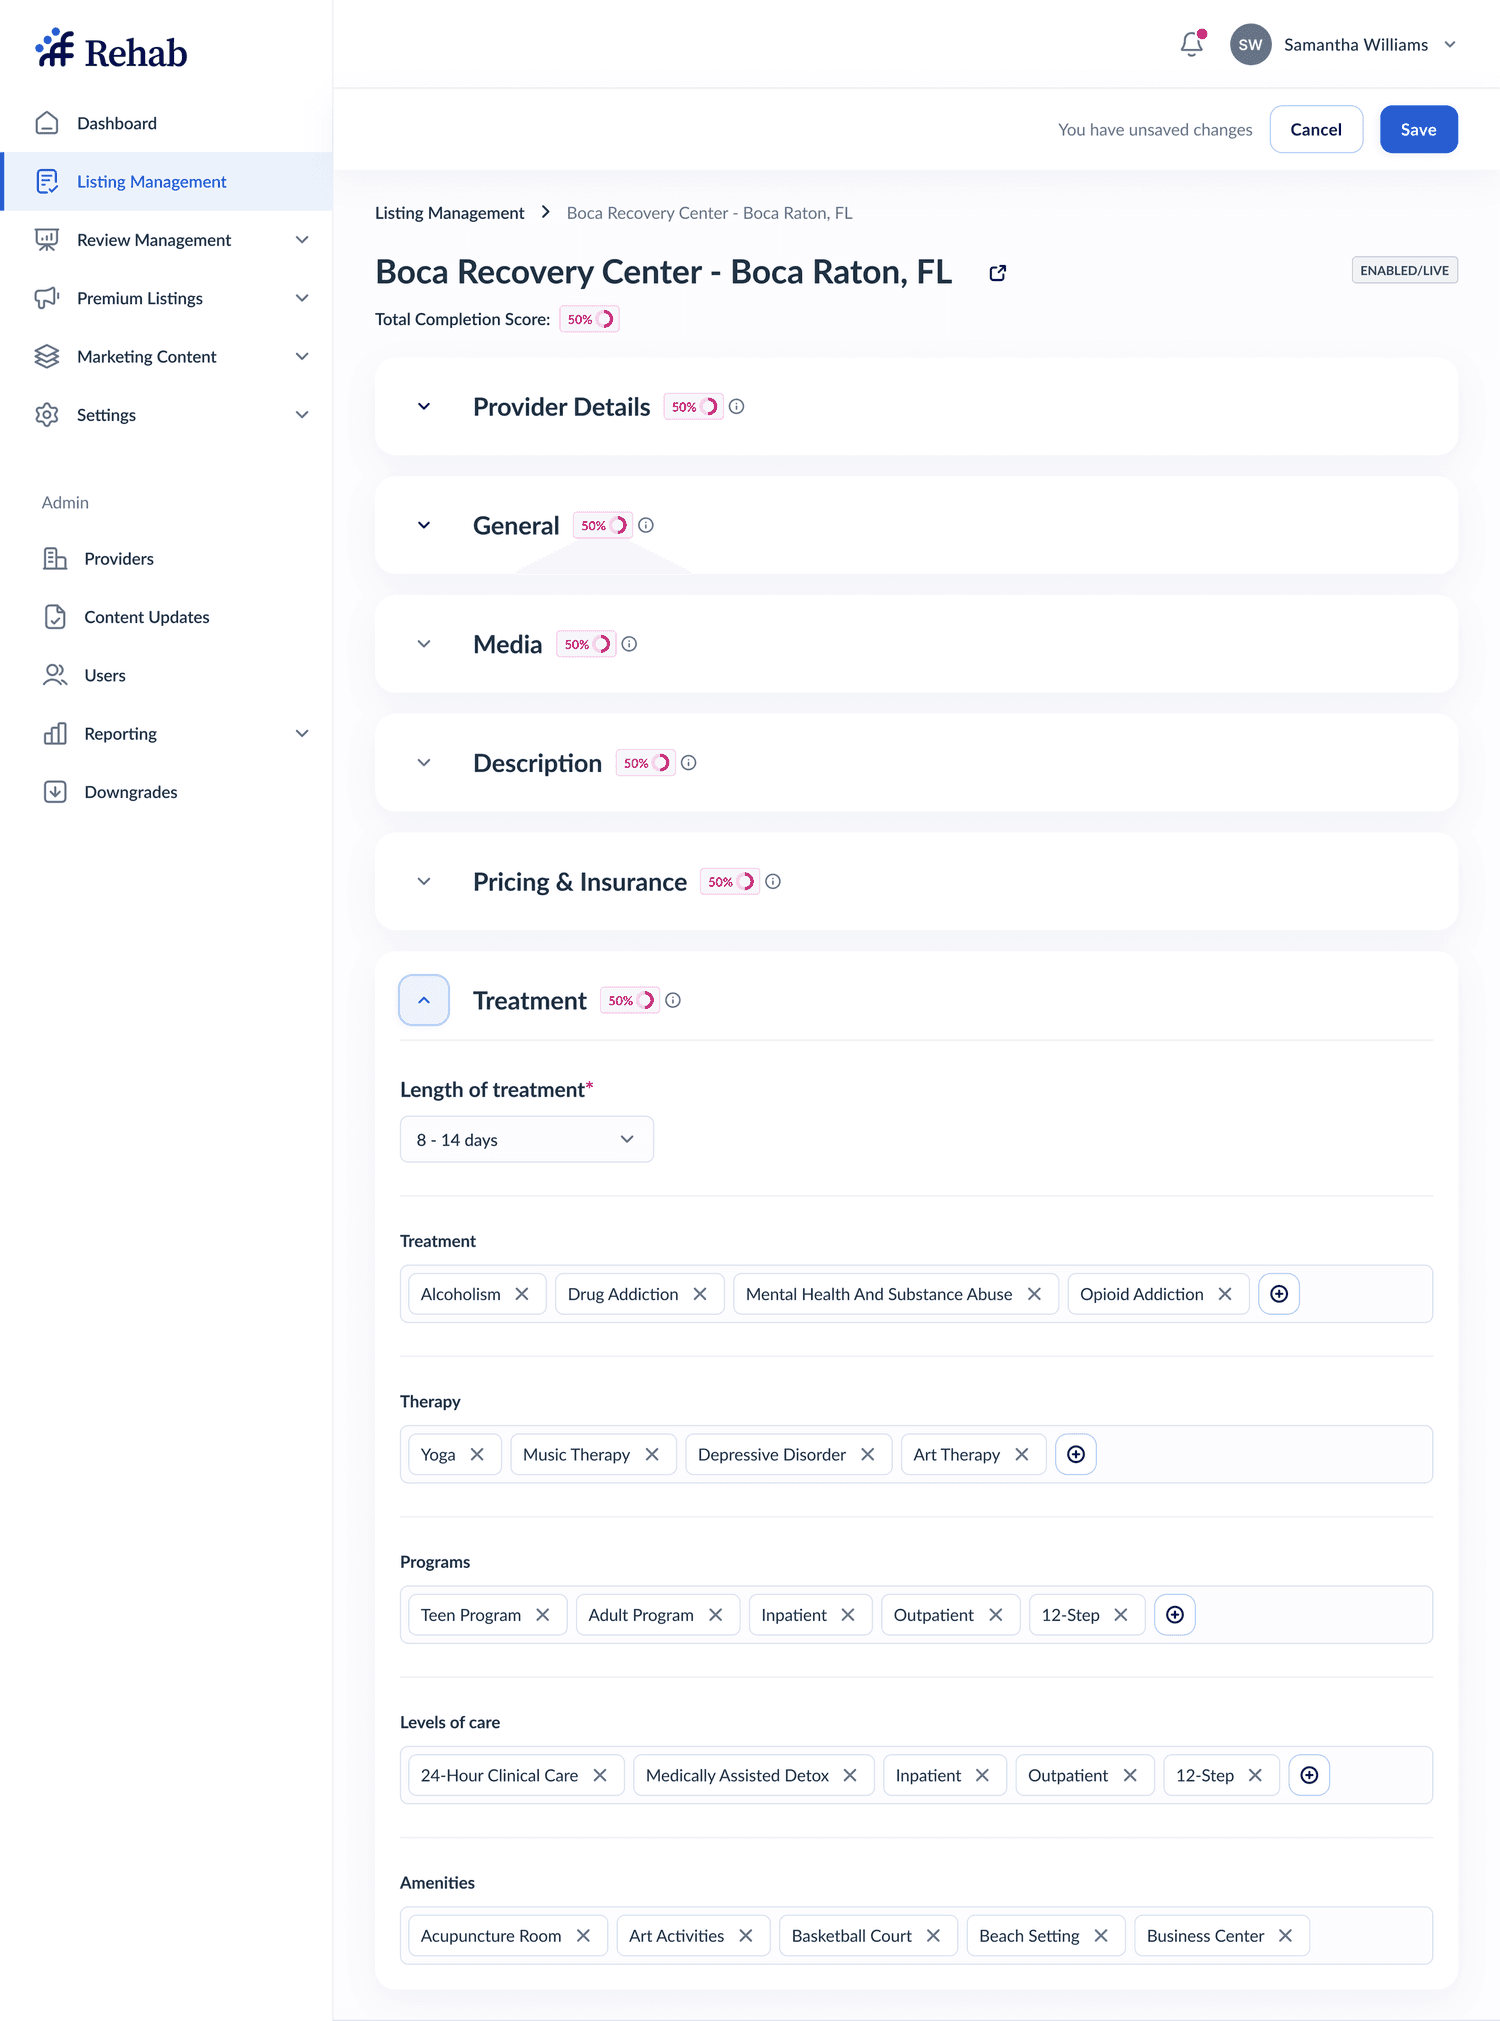Add a new Therapy tag
Screen dimensions: 1500x2021
(x=1076, y=1454)
